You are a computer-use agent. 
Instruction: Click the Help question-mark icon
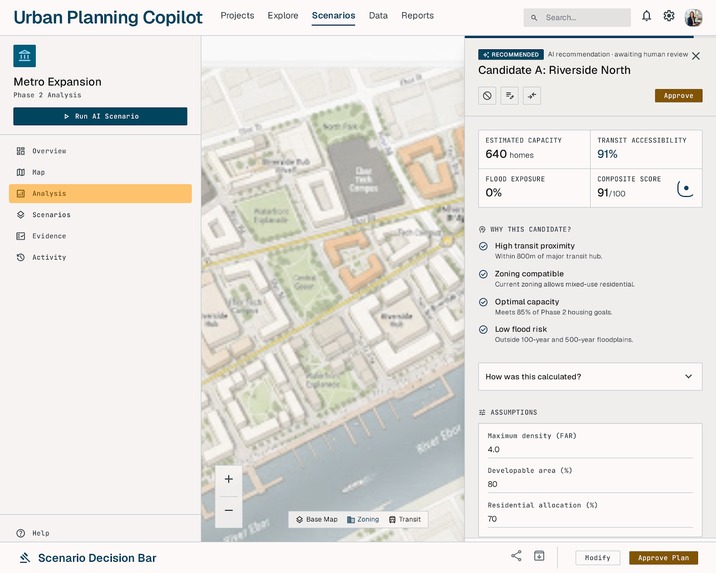tap(21, 533)
